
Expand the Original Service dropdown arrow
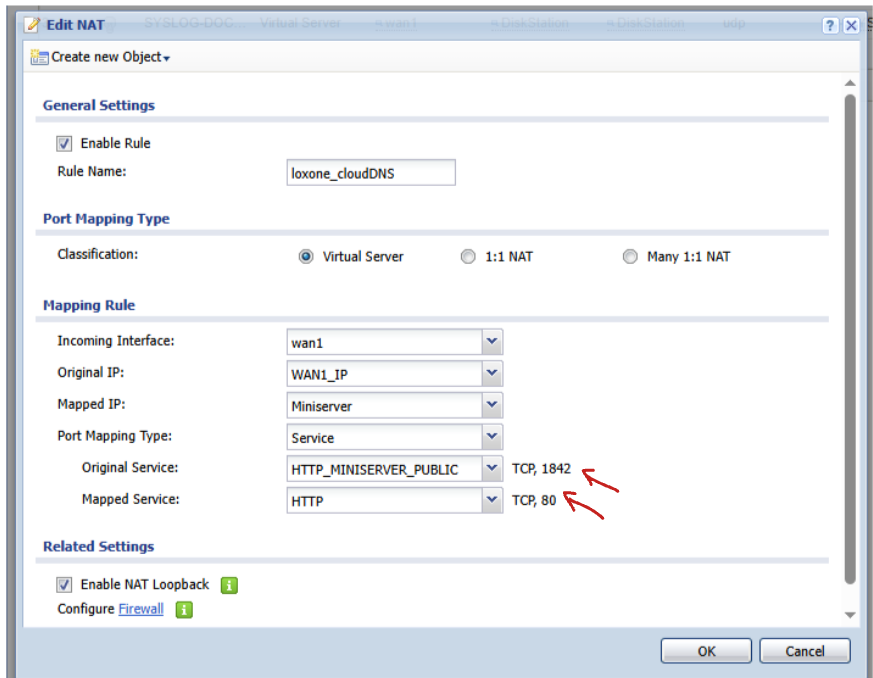pos(492,468)
